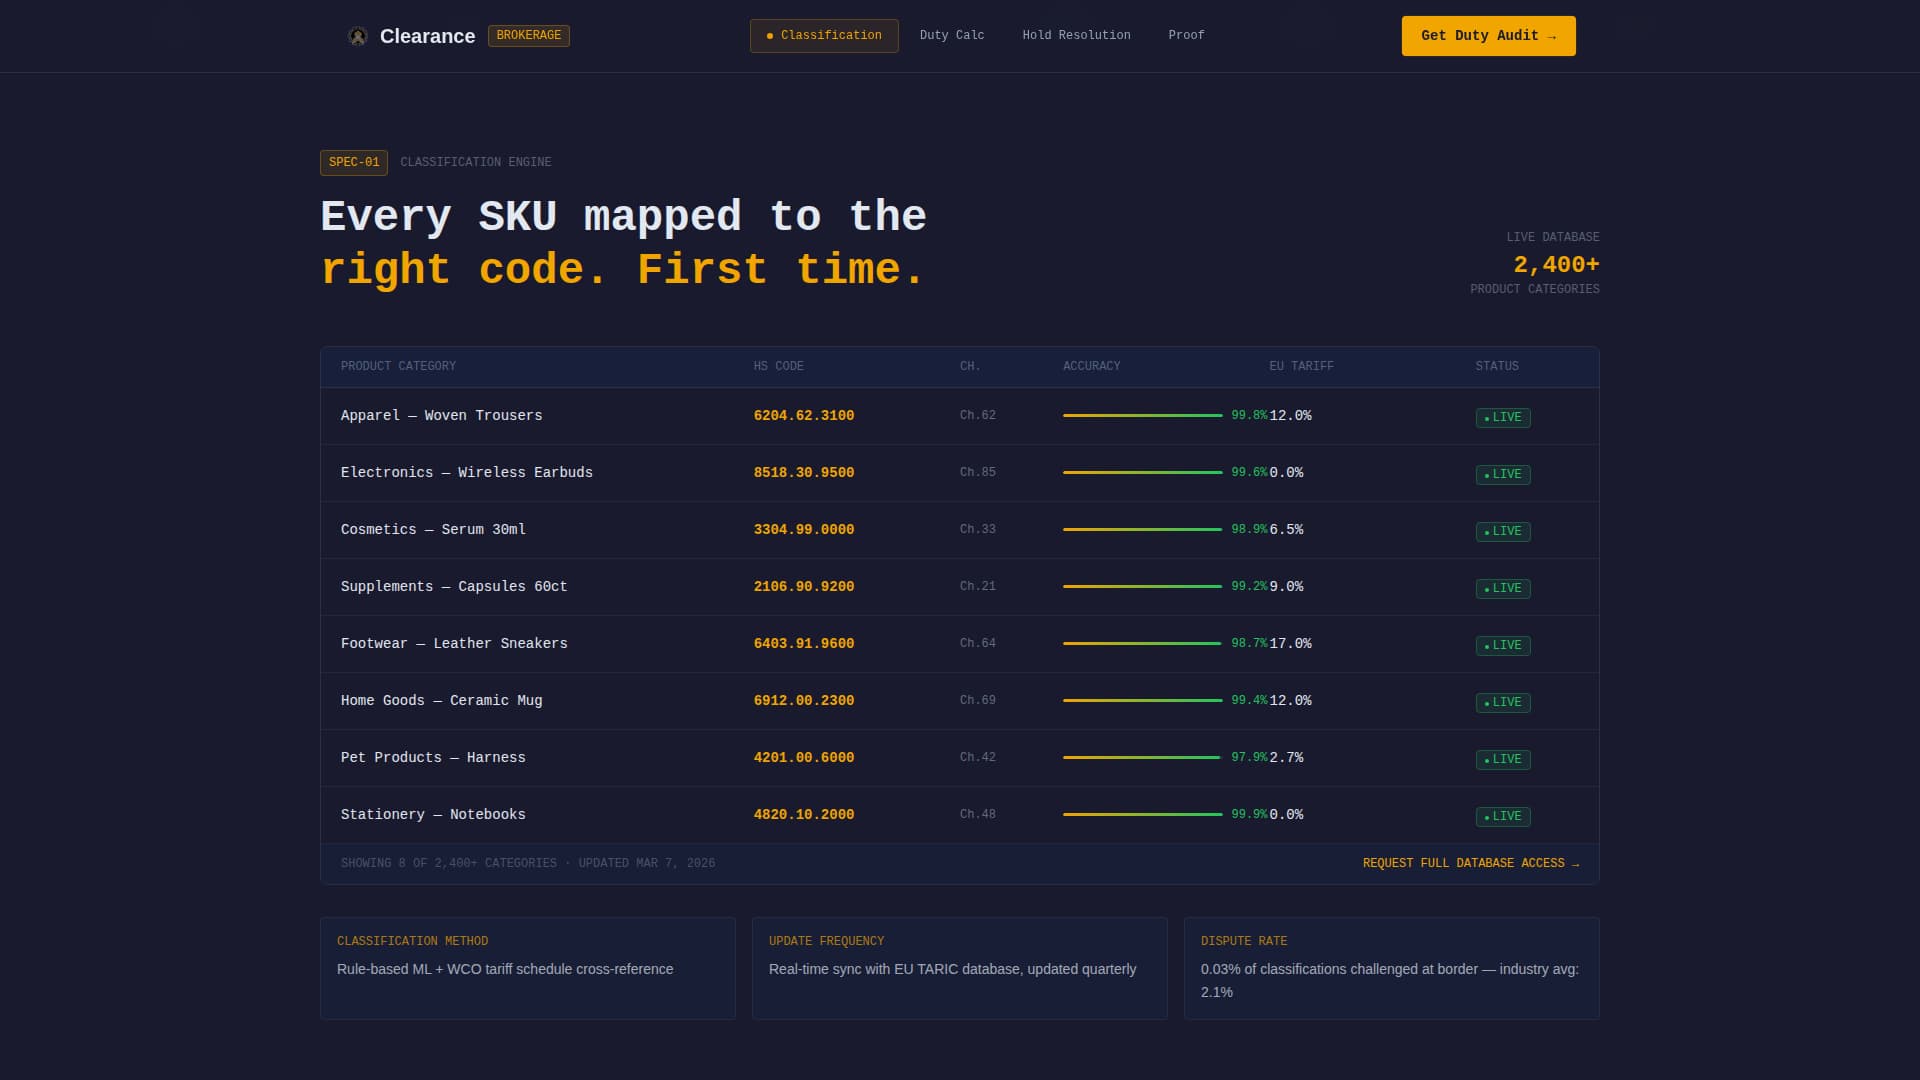Open the Classification tab
Screen dimensions: 1920x1080
coord(824,36)
